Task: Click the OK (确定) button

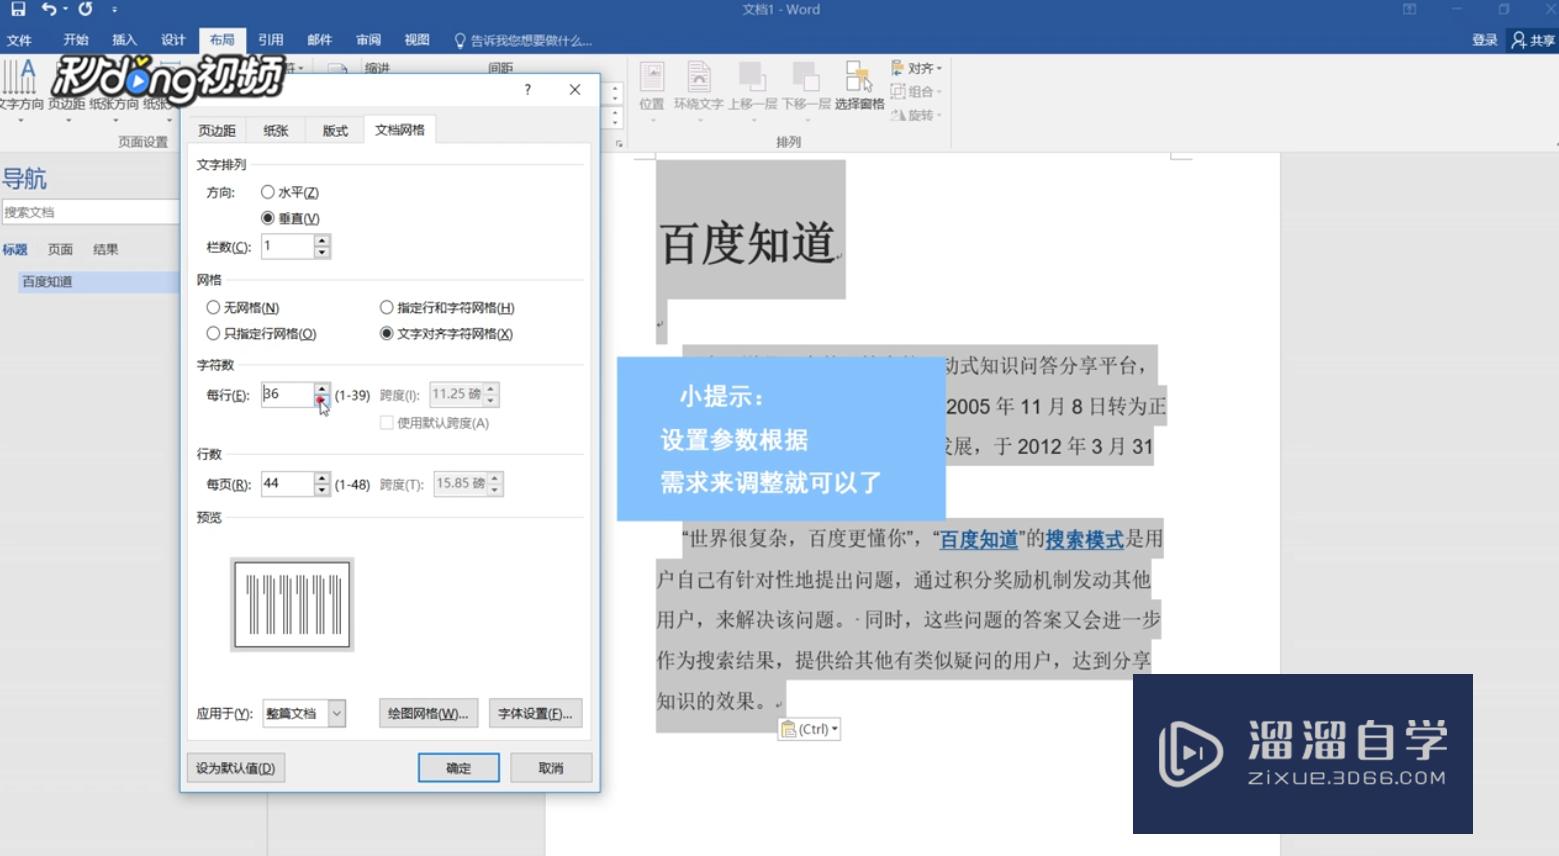Action: click(459, 768)
